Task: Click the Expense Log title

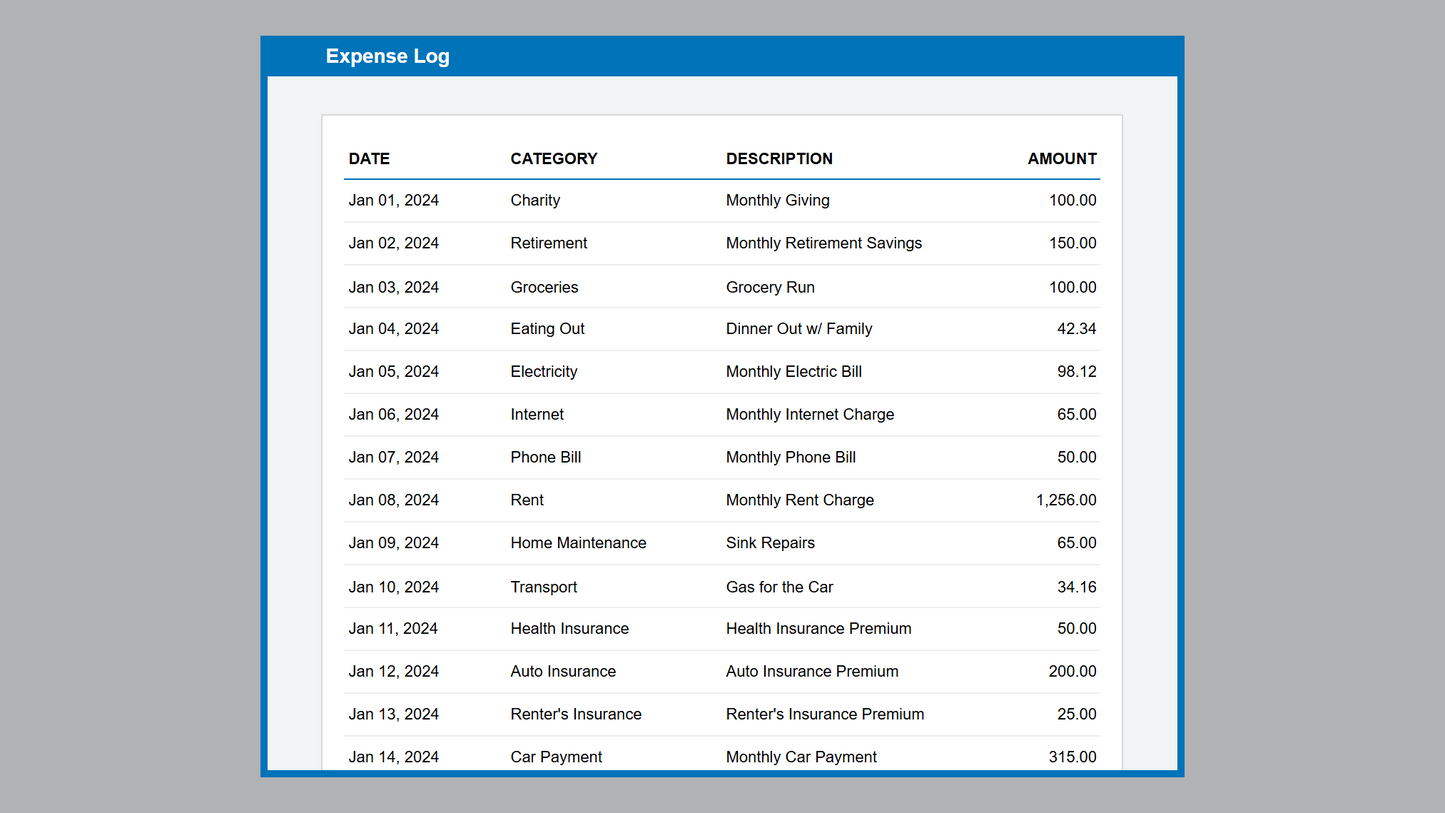Action: click(x=387, y=56)
